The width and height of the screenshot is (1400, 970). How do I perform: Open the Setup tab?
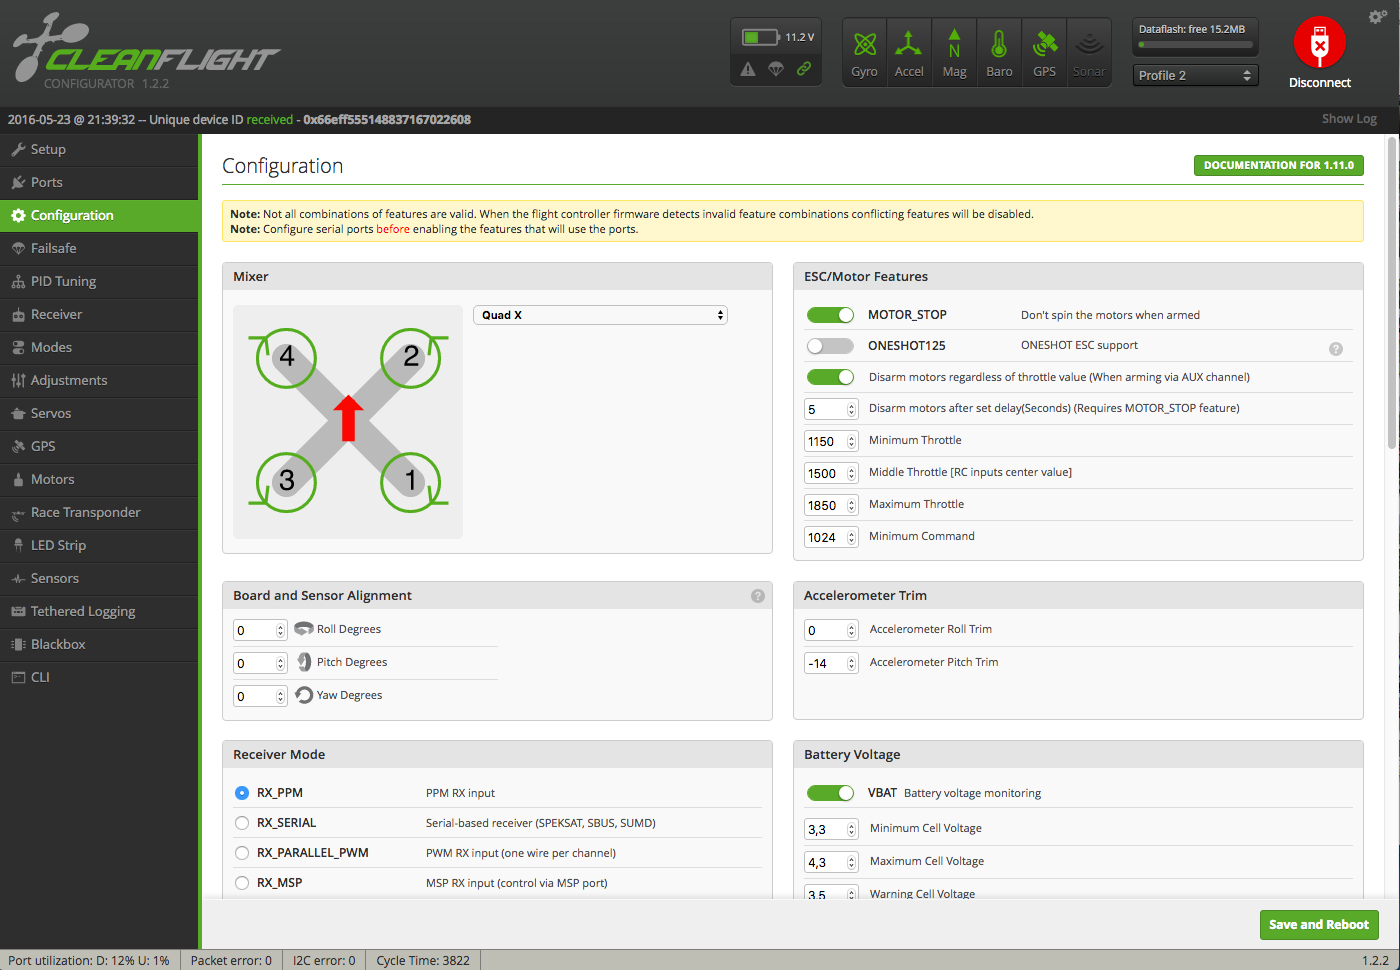tap(99, 149)
